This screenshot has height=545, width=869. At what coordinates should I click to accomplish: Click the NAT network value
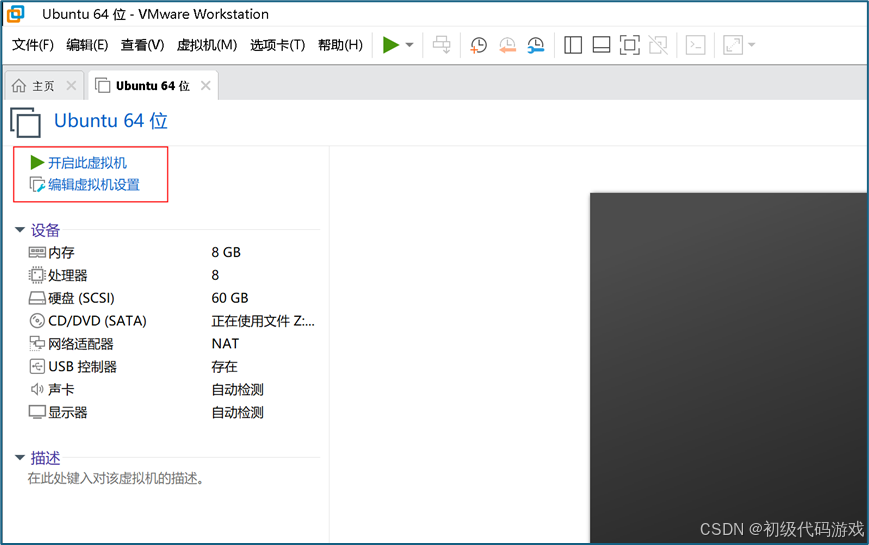tap(225, 344)
